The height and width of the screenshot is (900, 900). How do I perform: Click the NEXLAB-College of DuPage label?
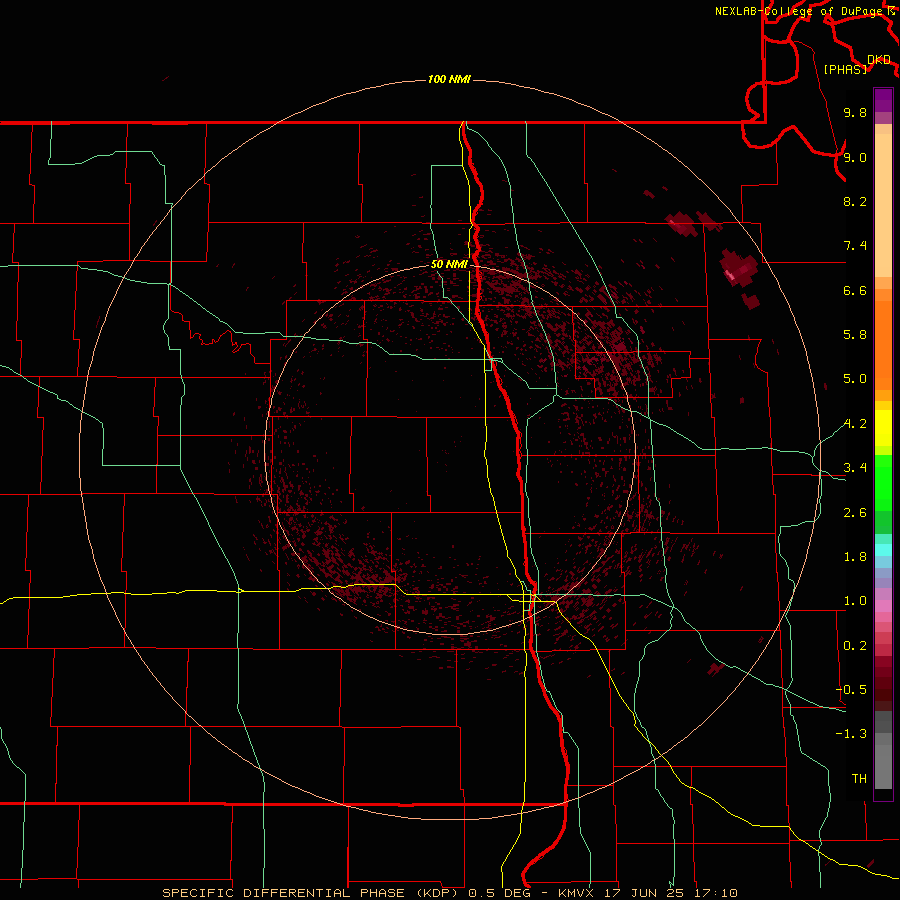click(800, 11)
